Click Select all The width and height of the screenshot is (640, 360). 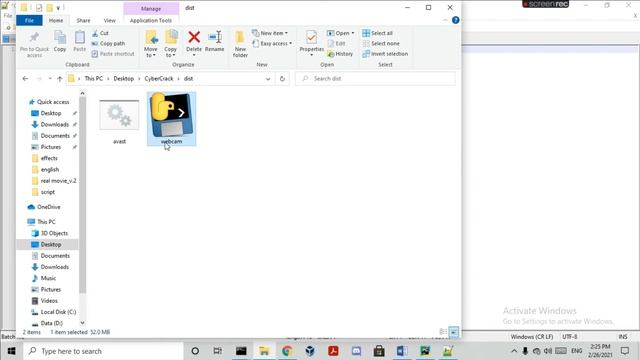(378, 33)
